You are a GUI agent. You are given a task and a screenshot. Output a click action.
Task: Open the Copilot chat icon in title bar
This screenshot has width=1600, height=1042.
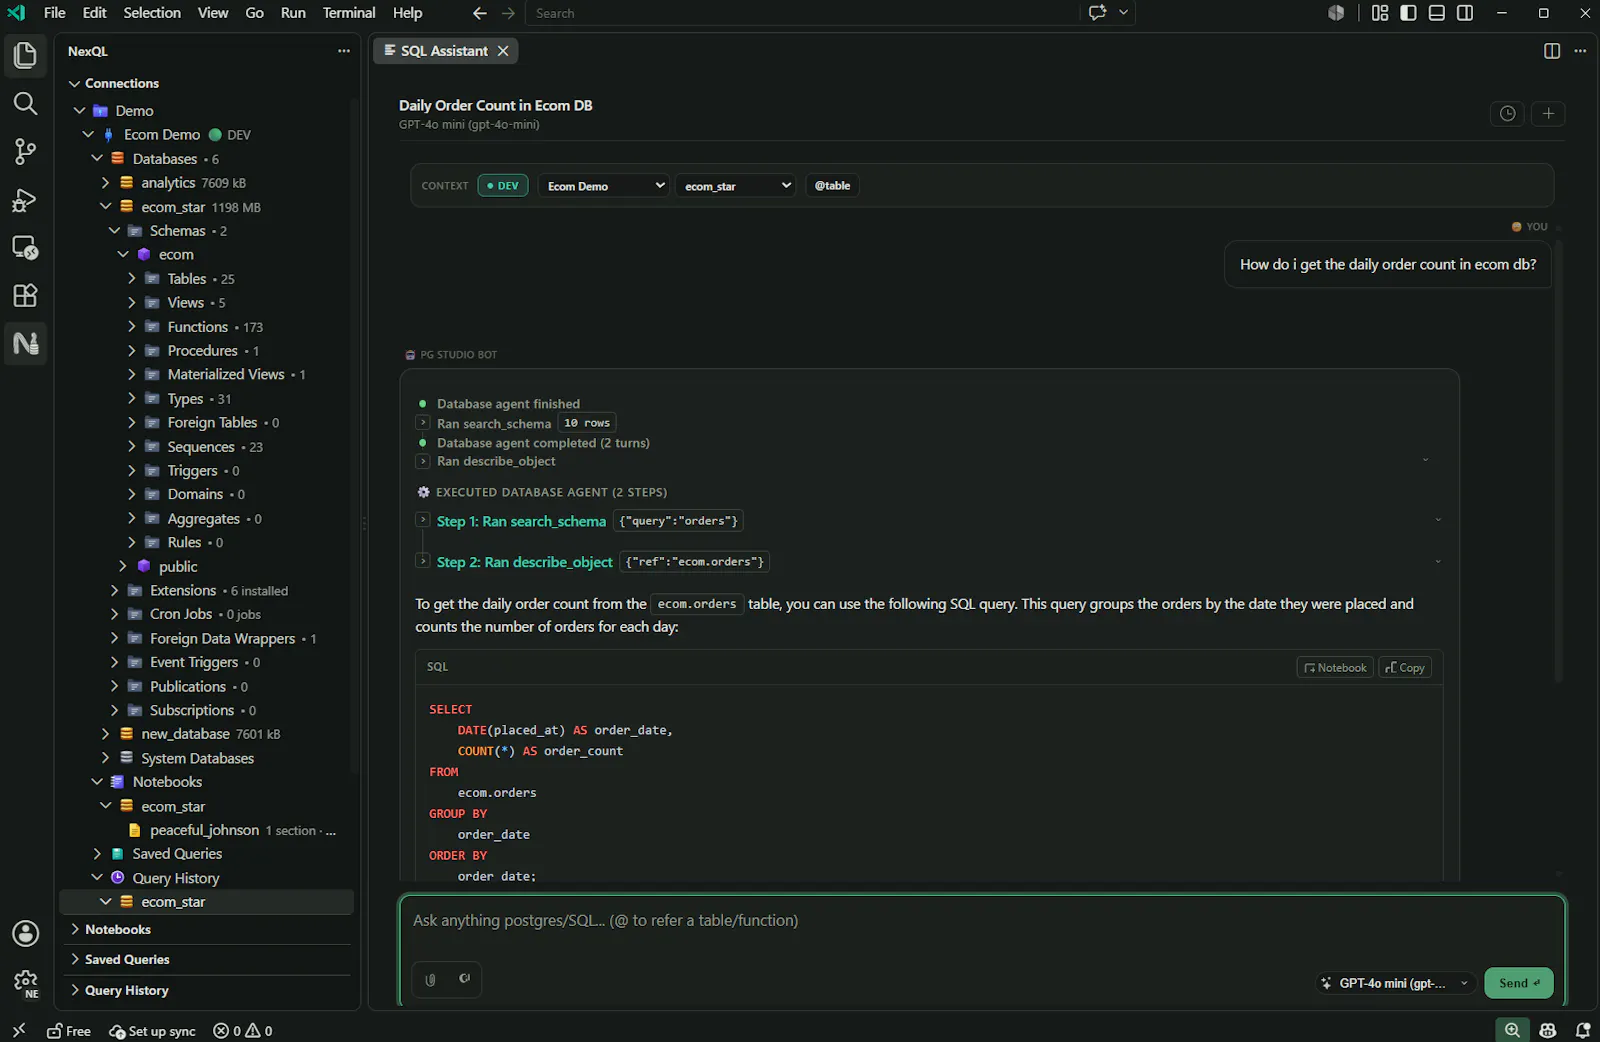(1097, 13)
